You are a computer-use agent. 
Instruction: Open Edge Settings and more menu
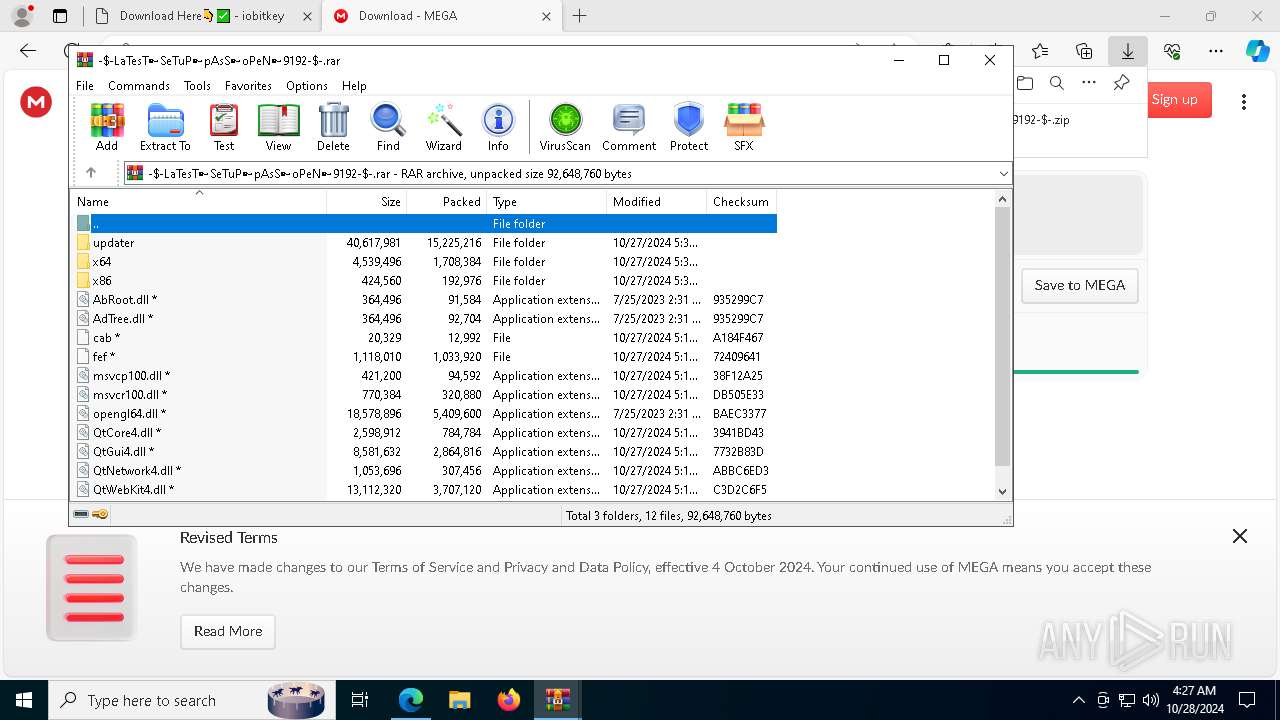tap(1216, 51)
